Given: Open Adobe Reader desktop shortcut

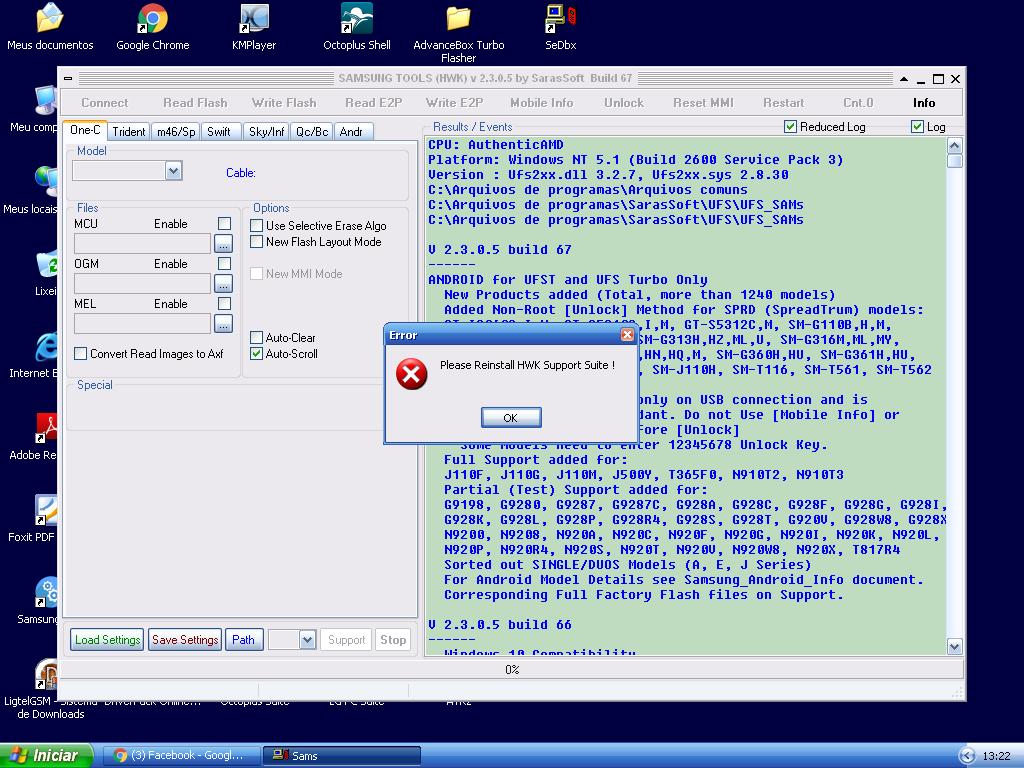Looking at the screenshot, I should tap(45, 436).
